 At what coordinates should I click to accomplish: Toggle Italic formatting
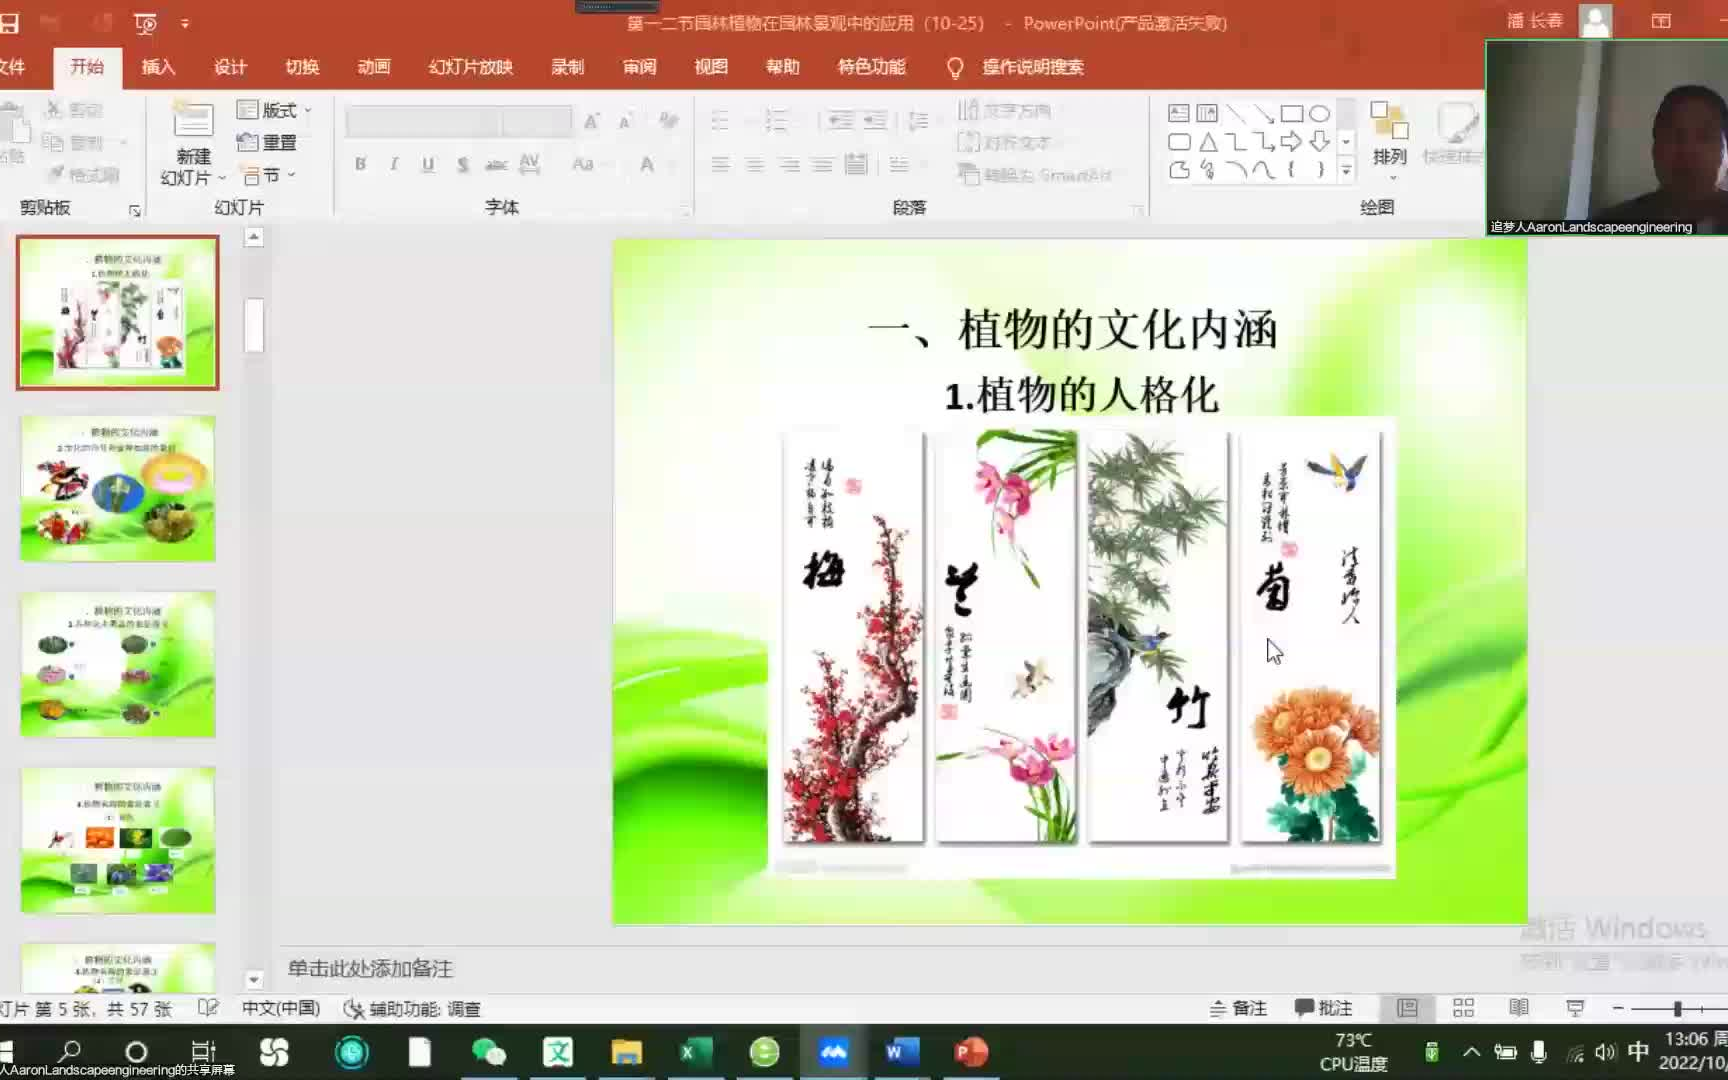point(394,164)
